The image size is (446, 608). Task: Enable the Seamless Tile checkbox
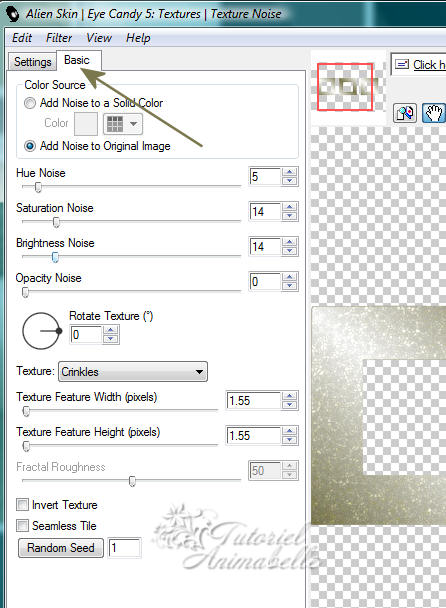[x=22, y=526]
